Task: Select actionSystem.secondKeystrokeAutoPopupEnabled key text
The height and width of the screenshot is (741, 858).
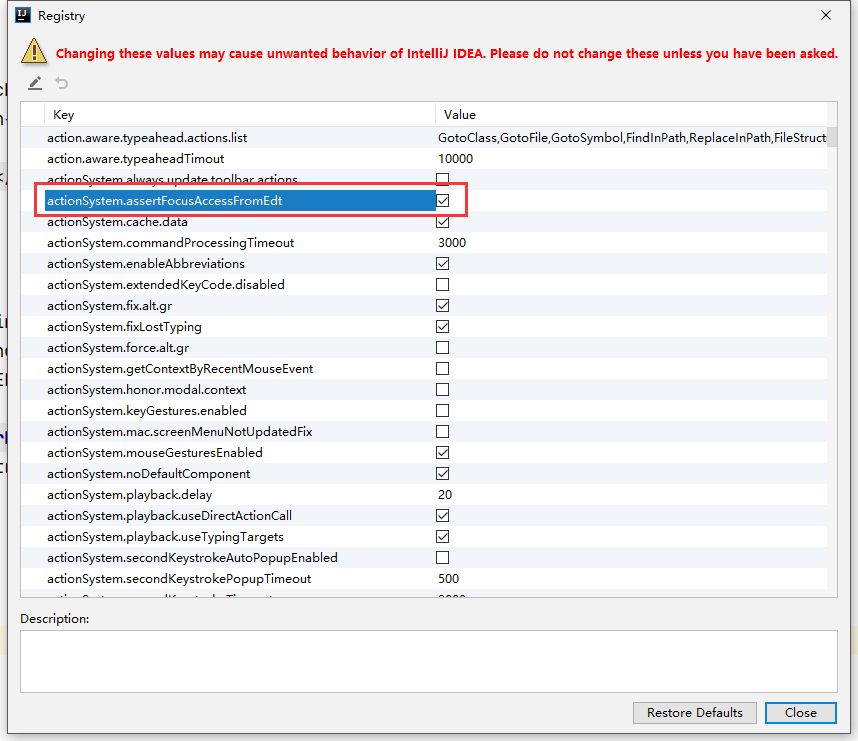Action: coord(192,558)
